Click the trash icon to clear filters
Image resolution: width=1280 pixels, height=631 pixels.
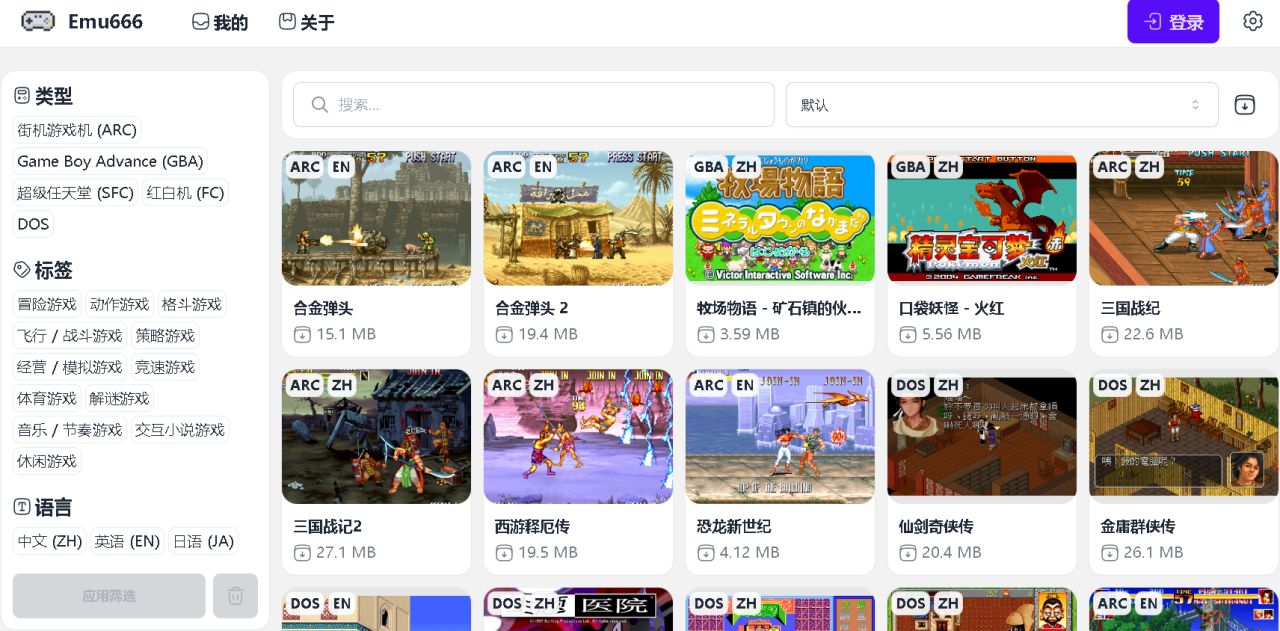235,596
